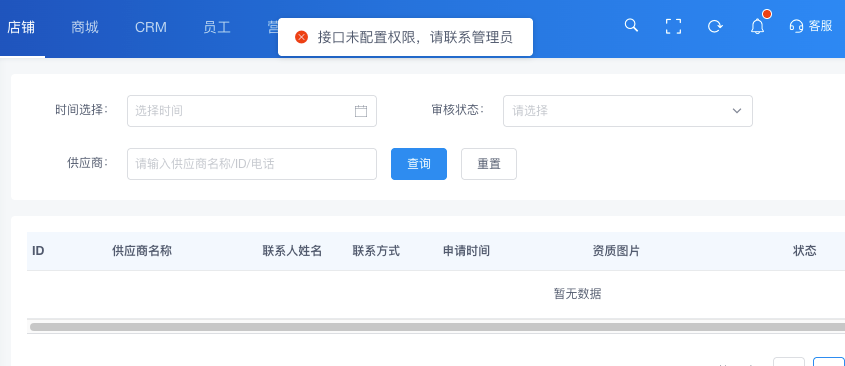The height and width of the screenshot is (366, 845).
Task: Click 供应商名称 column header
Action: click(142, 251)
